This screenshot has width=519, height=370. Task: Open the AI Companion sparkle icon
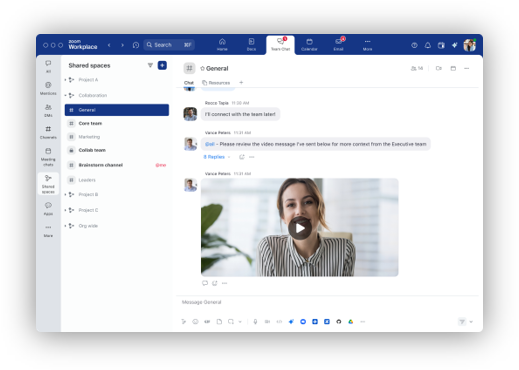pyautogui.click(x=455, y=45)
